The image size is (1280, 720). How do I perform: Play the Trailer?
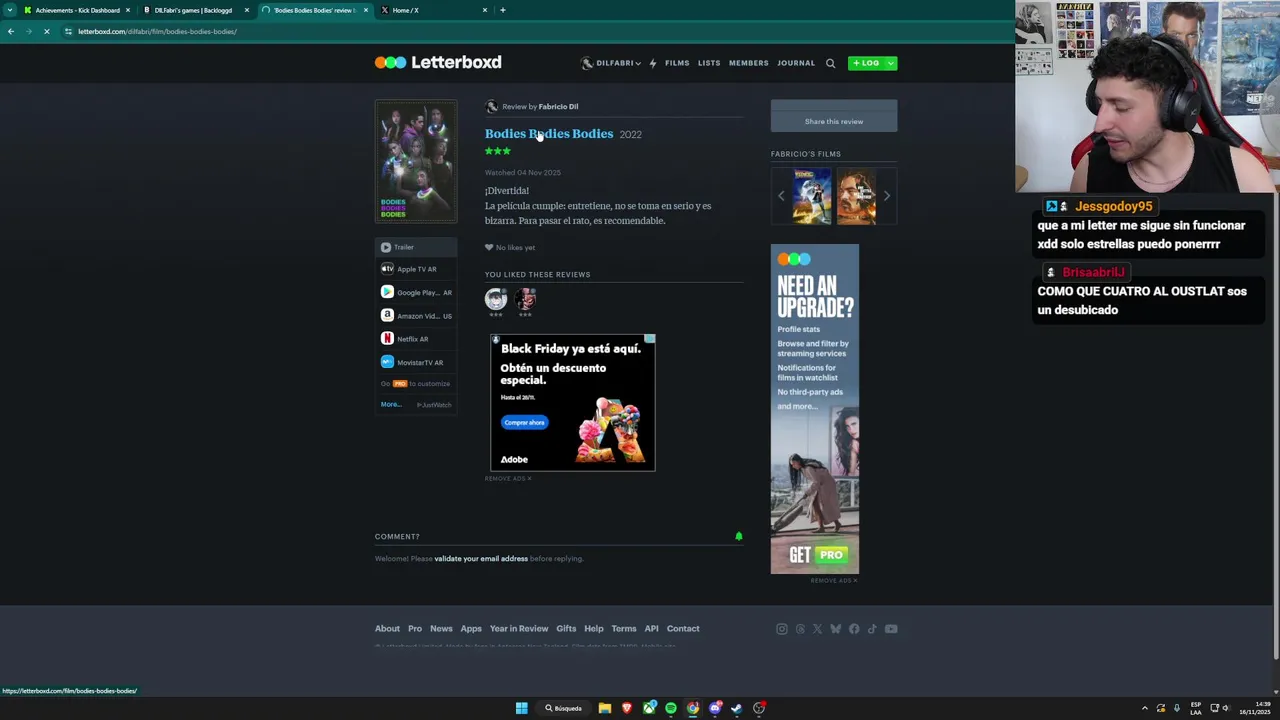click(x=416, y=247)
